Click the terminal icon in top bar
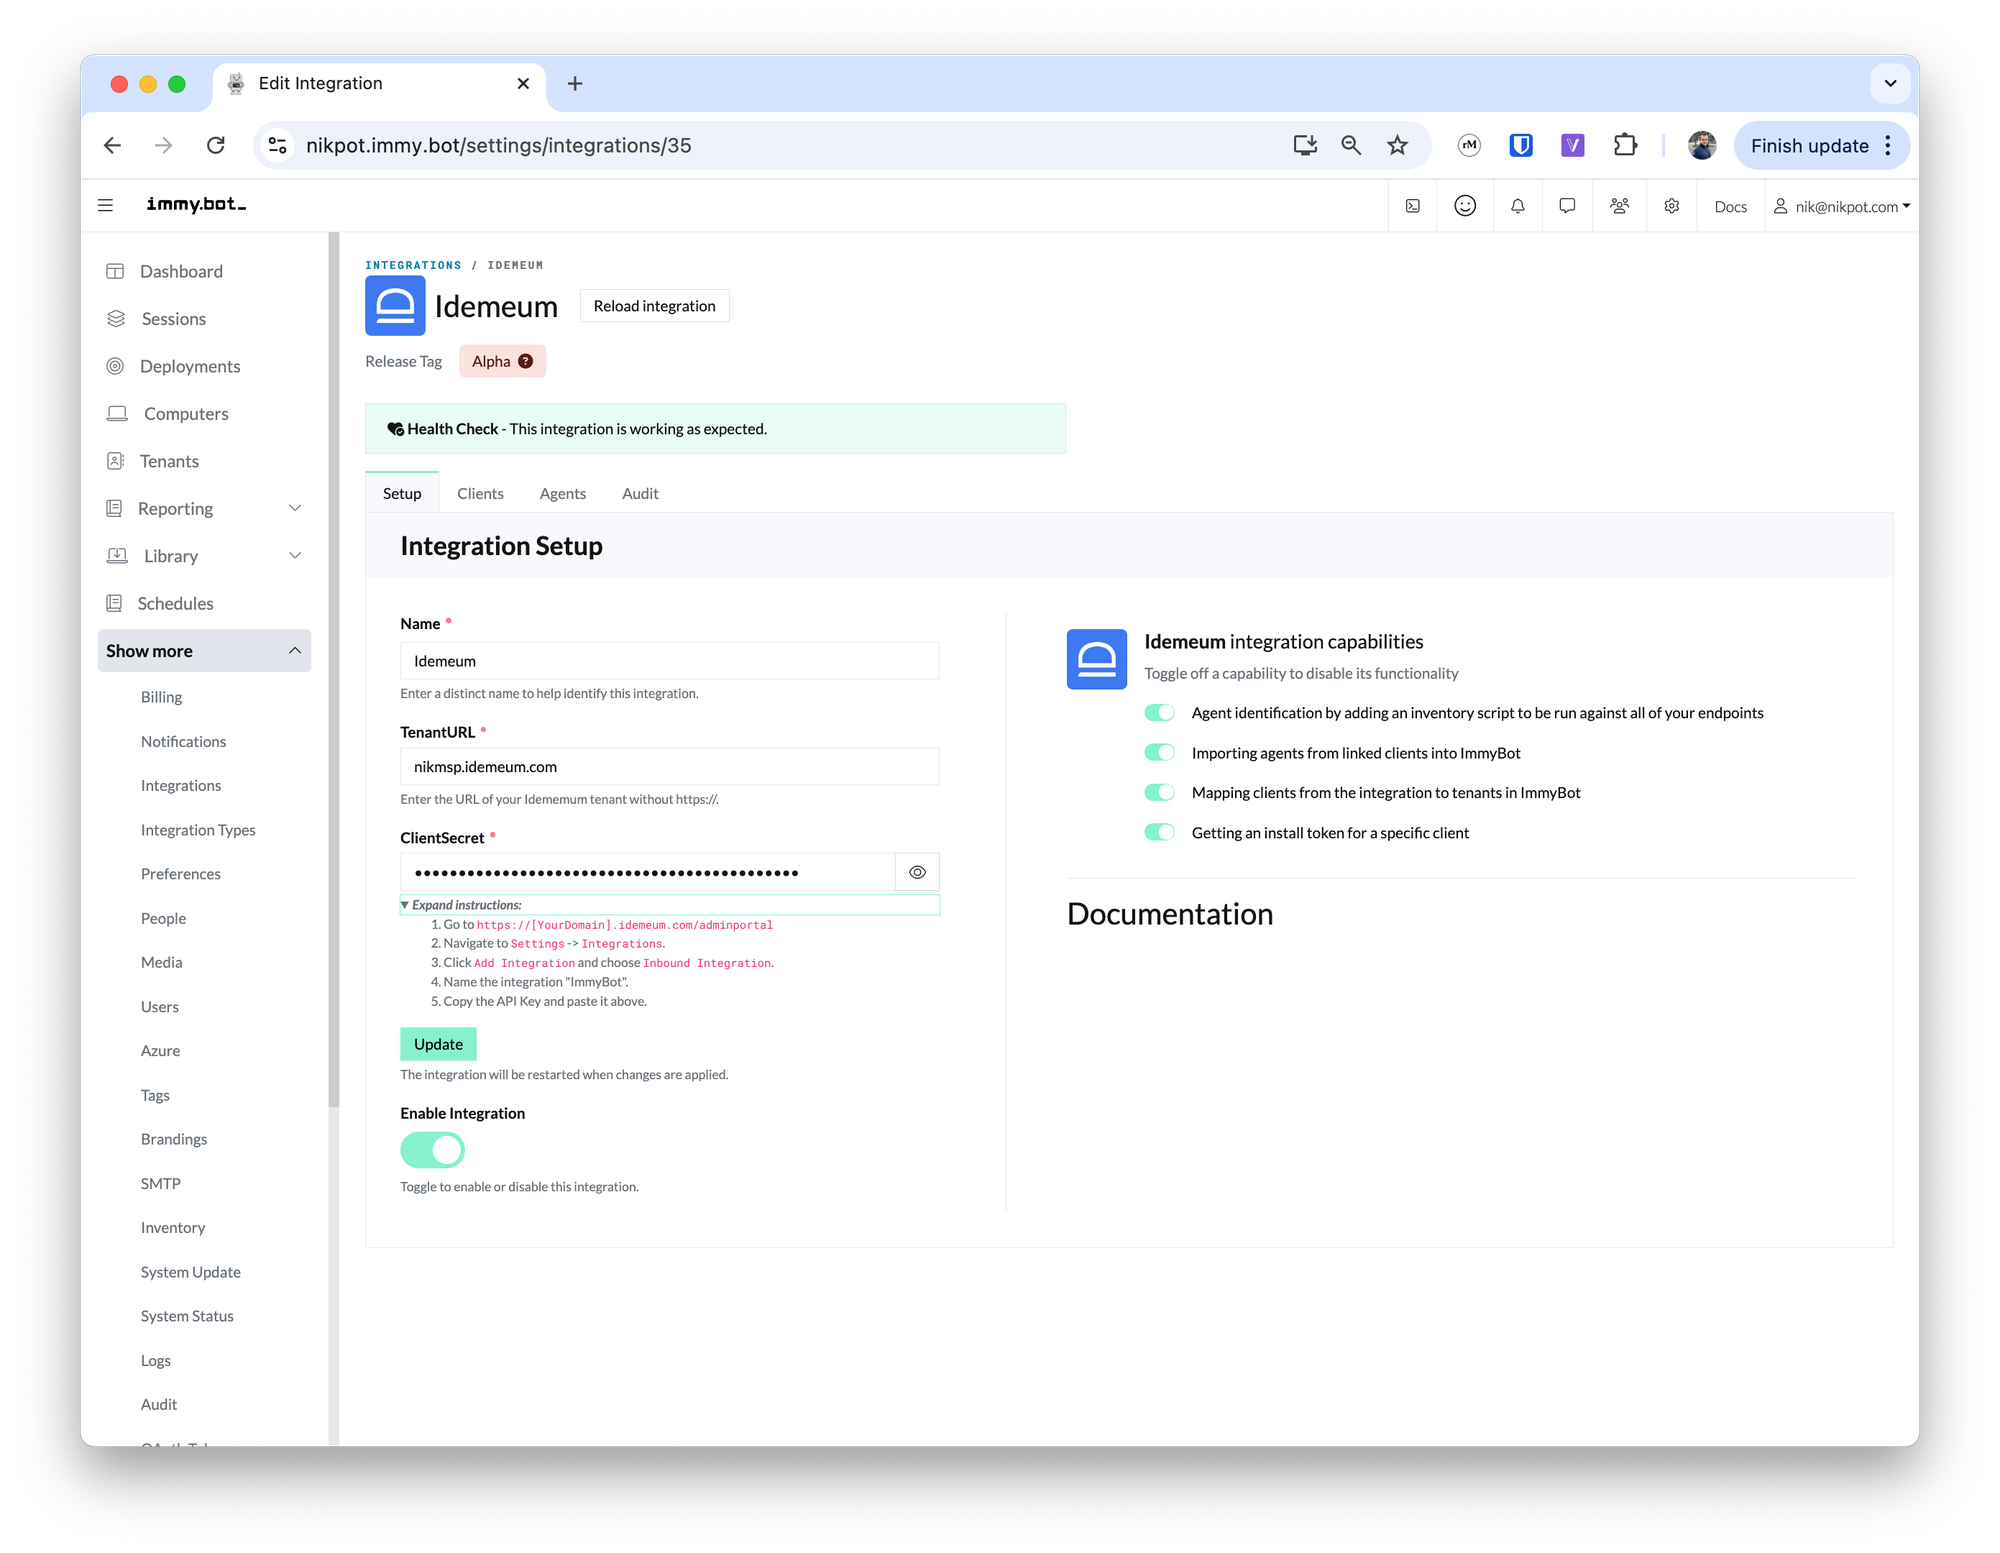 pos(1413,206)
